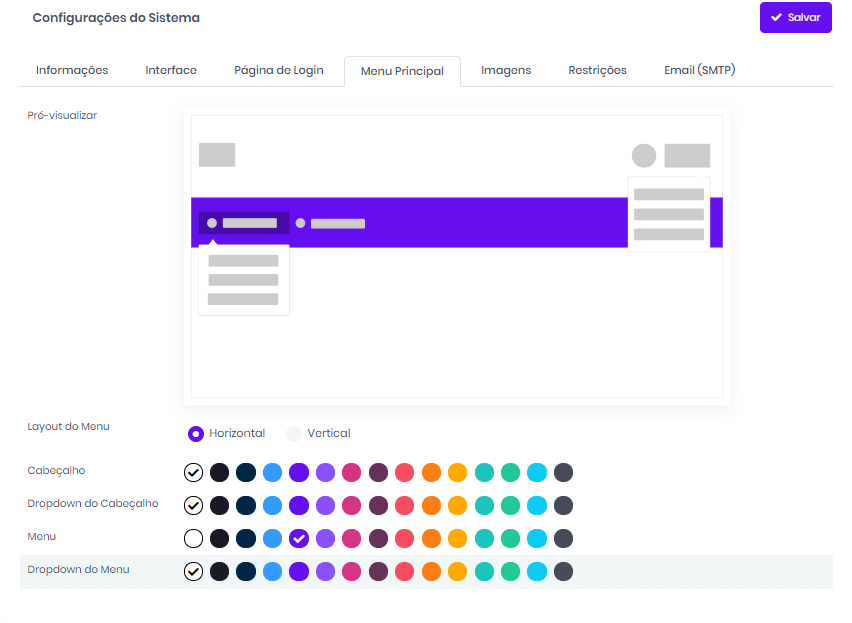Set Cabeçalho color to light blue
The width and height of the screenshot is (852, 623).
[x=272, y=472]
